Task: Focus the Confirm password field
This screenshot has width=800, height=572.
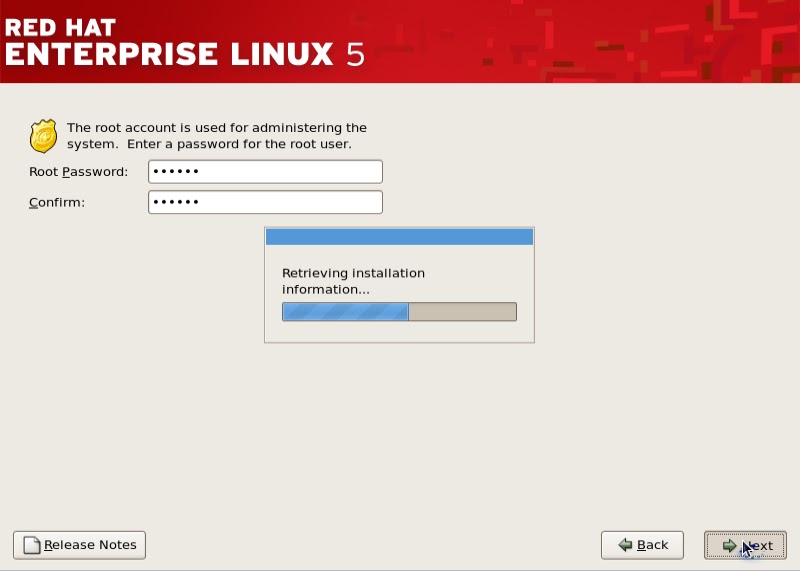Action: (265, 202)
